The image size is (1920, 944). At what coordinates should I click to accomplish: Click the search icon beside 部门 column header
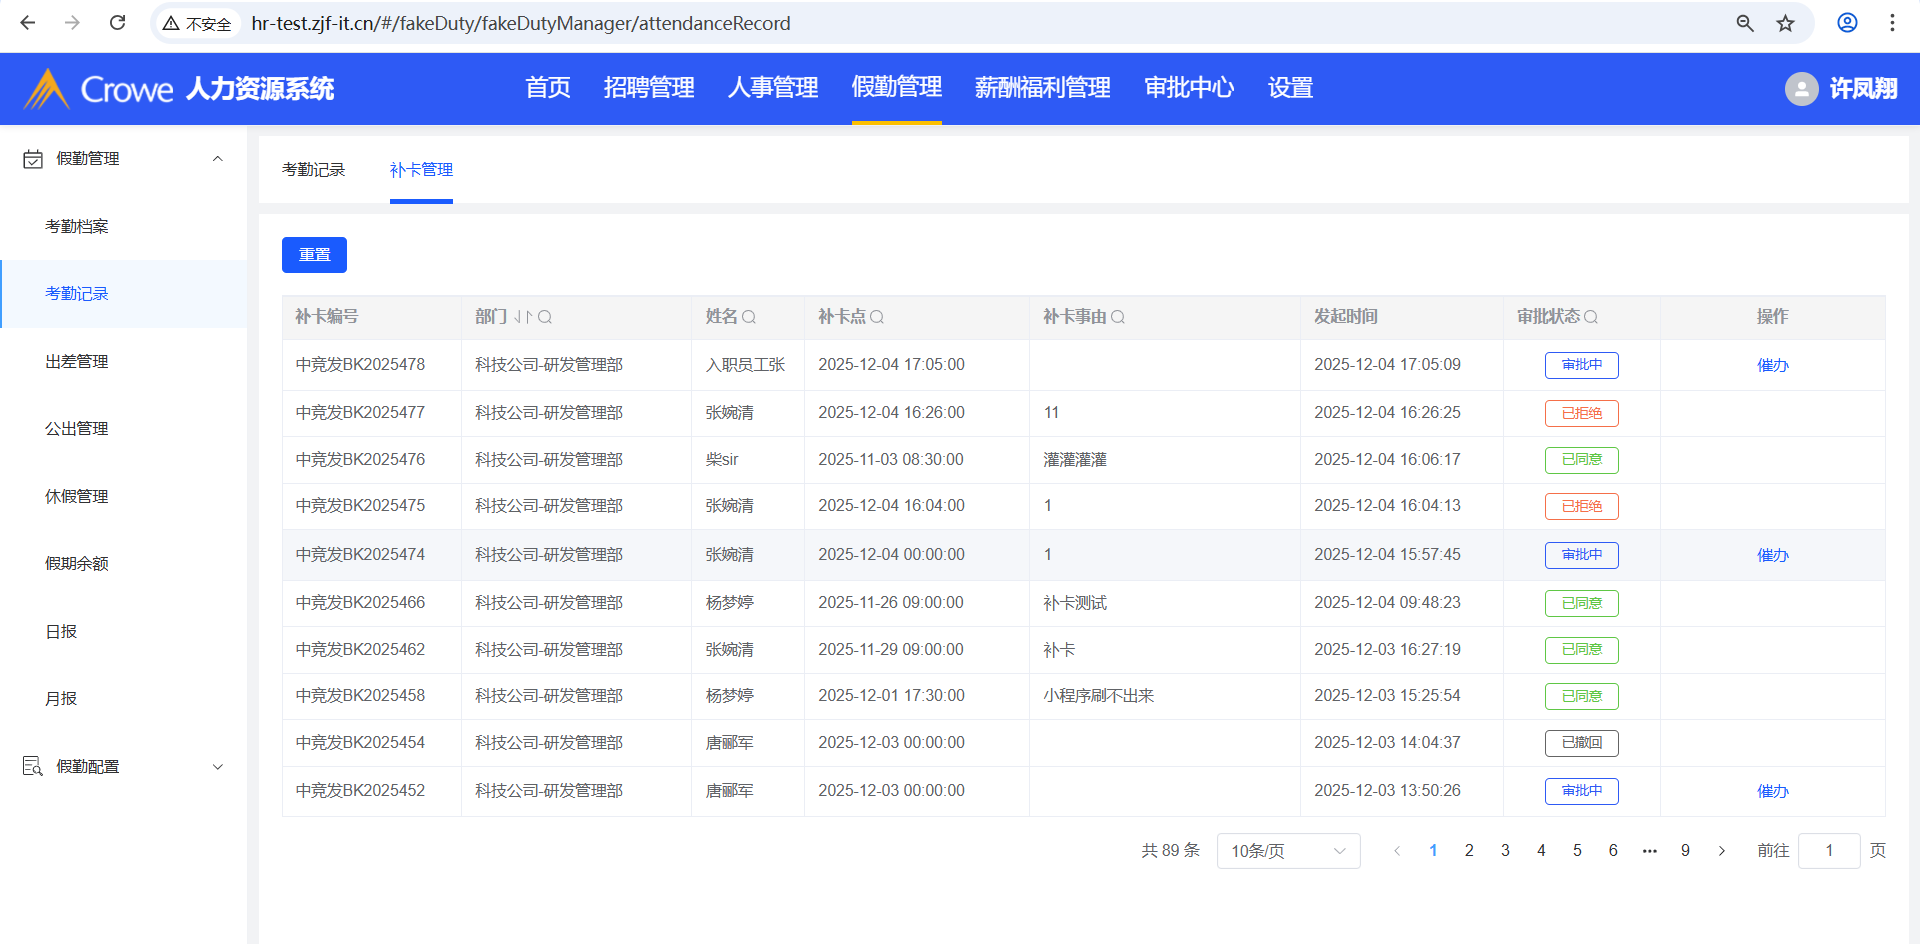545,317
